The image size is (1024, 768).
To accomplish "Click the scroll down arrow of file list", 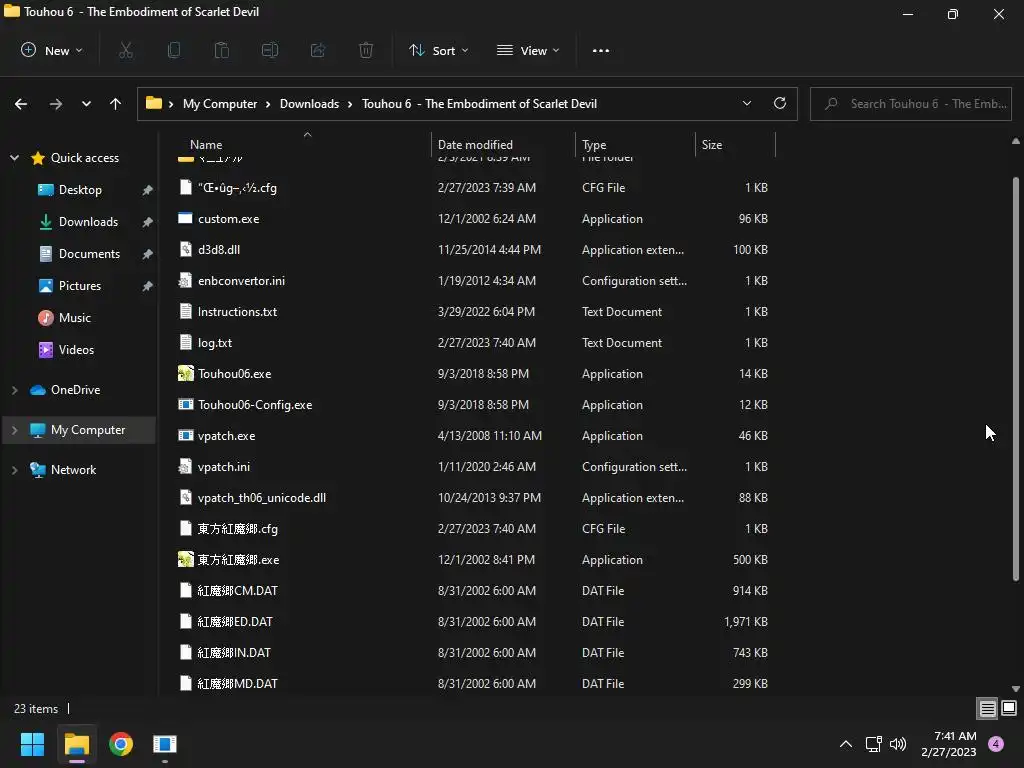I will pos(1016,688).
